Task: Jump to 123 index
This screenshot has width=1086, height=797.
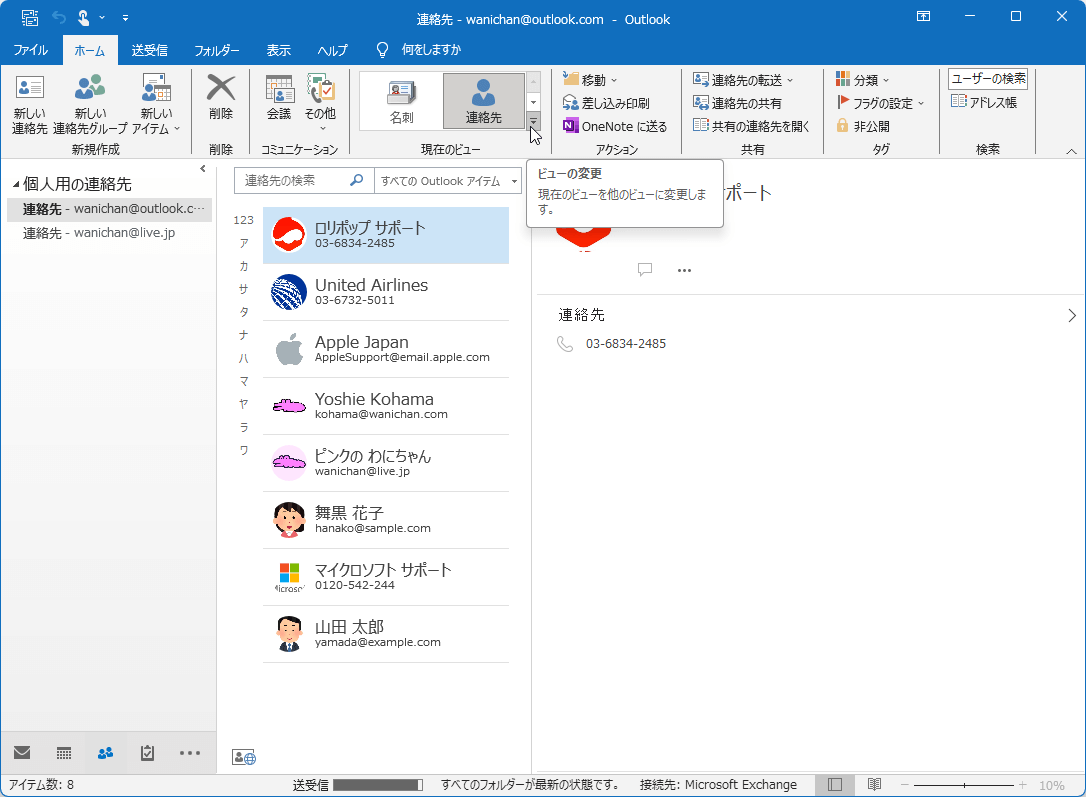Action: [243, 220]
